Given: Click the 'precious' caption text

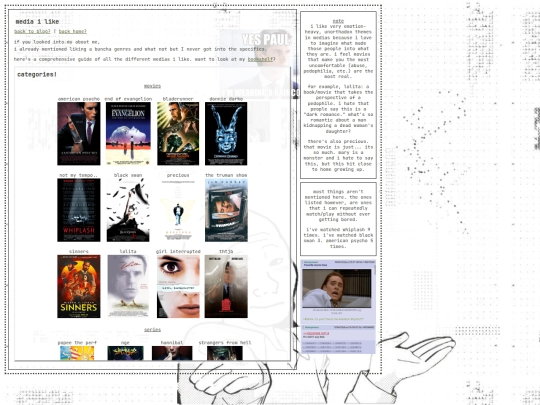Looking at the screenshot, I should (x=178, y=175).
